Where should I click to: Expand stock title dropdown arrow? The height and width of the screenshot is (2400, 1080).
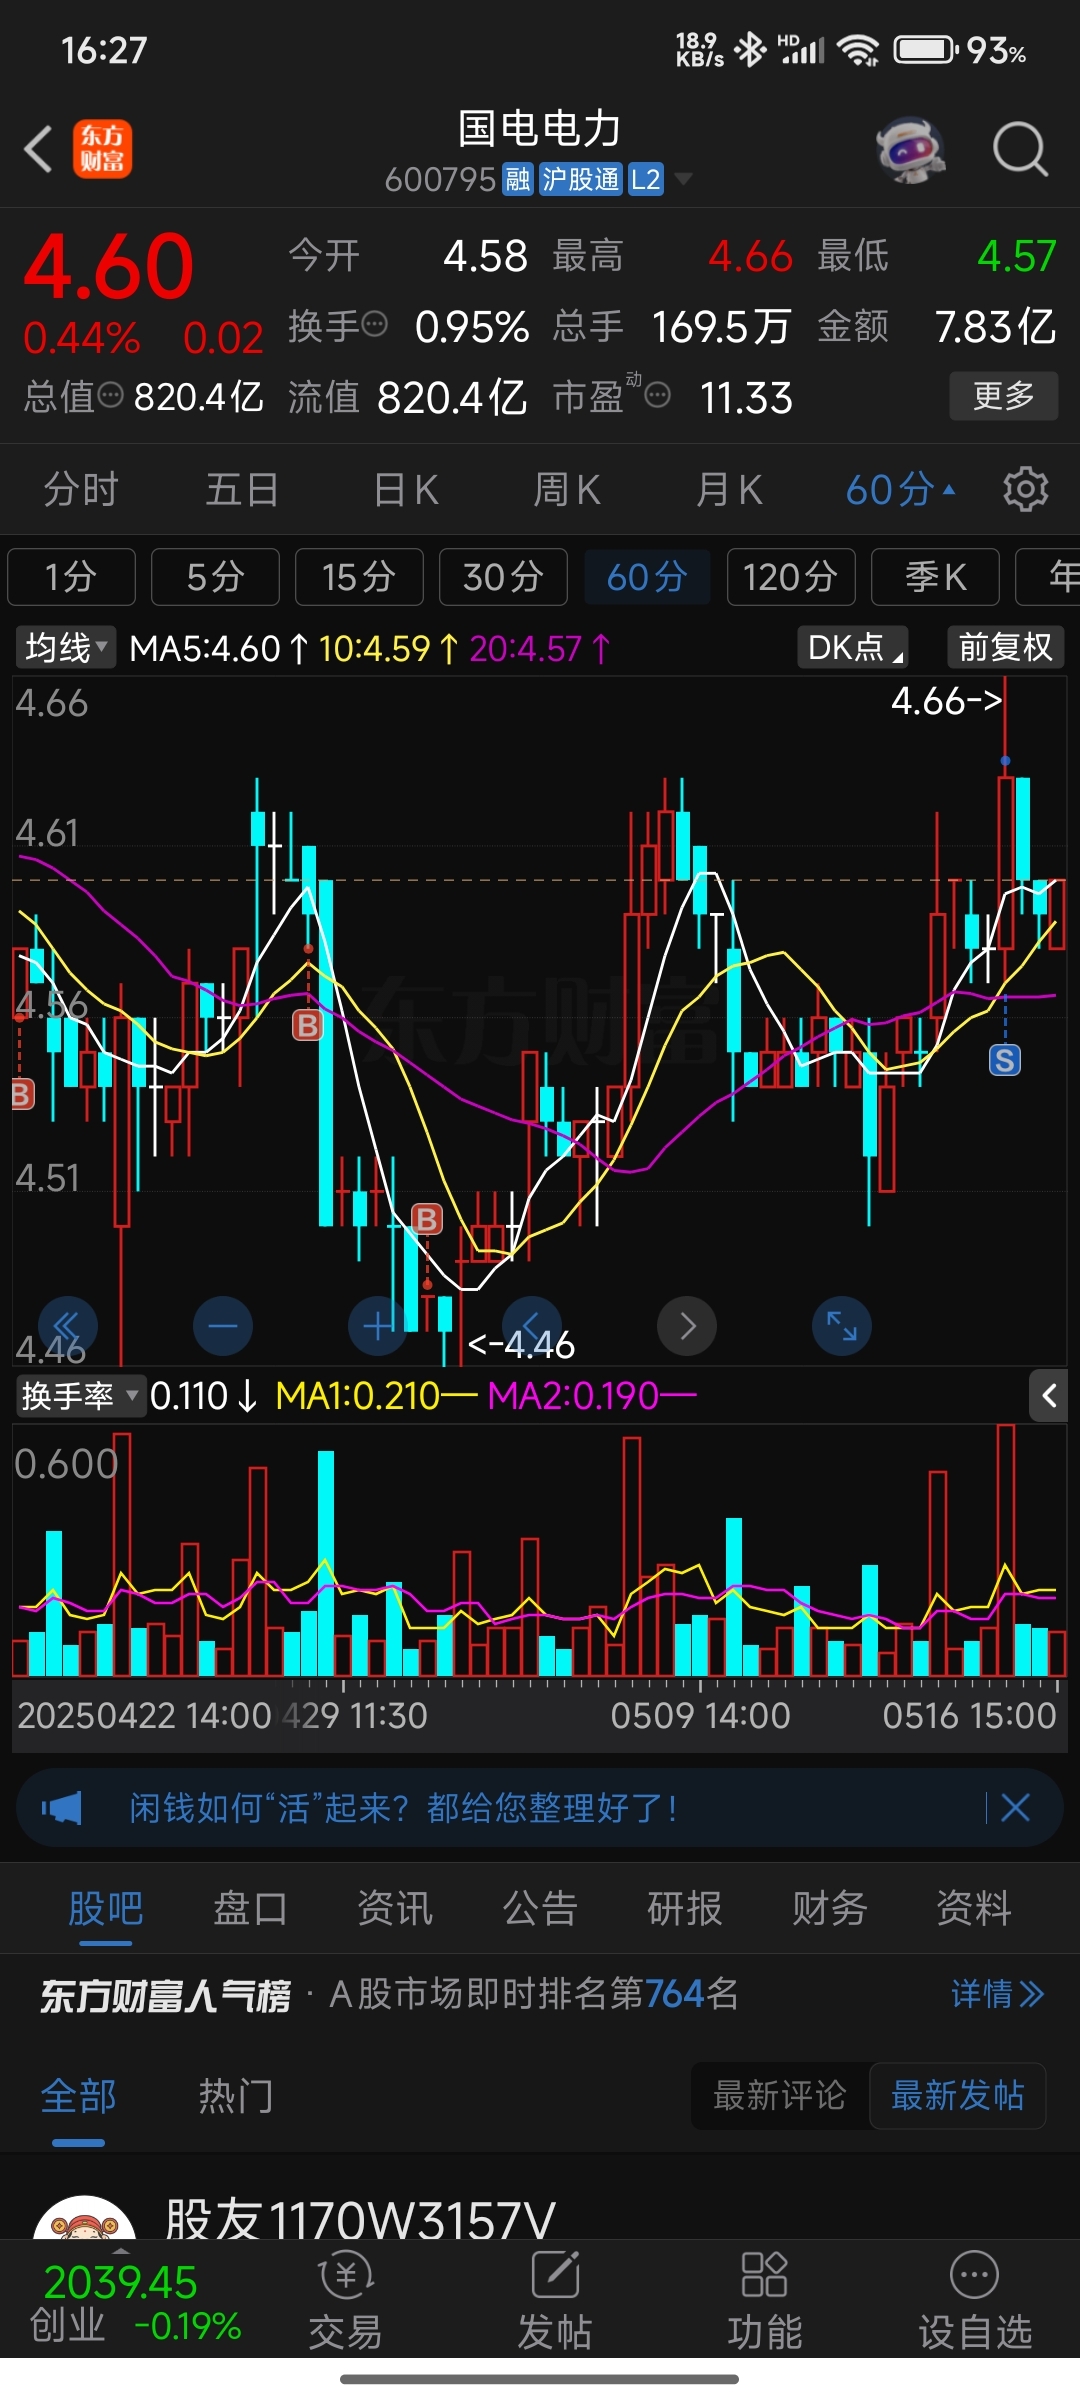coord(683,180)
